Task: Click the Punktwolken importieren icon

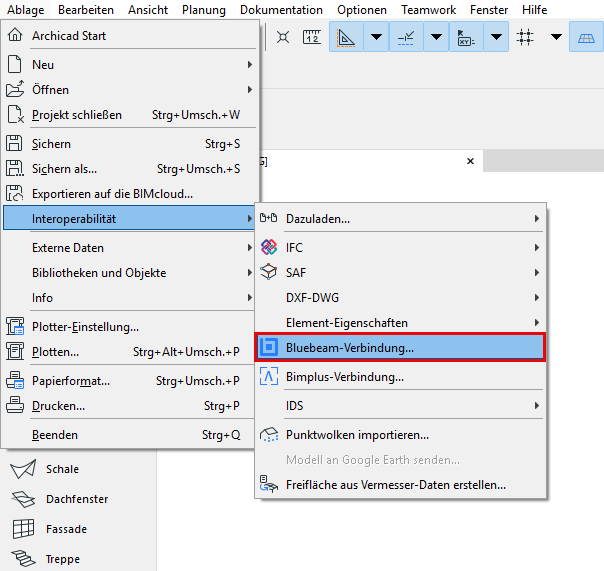Action: pos(269,435)
